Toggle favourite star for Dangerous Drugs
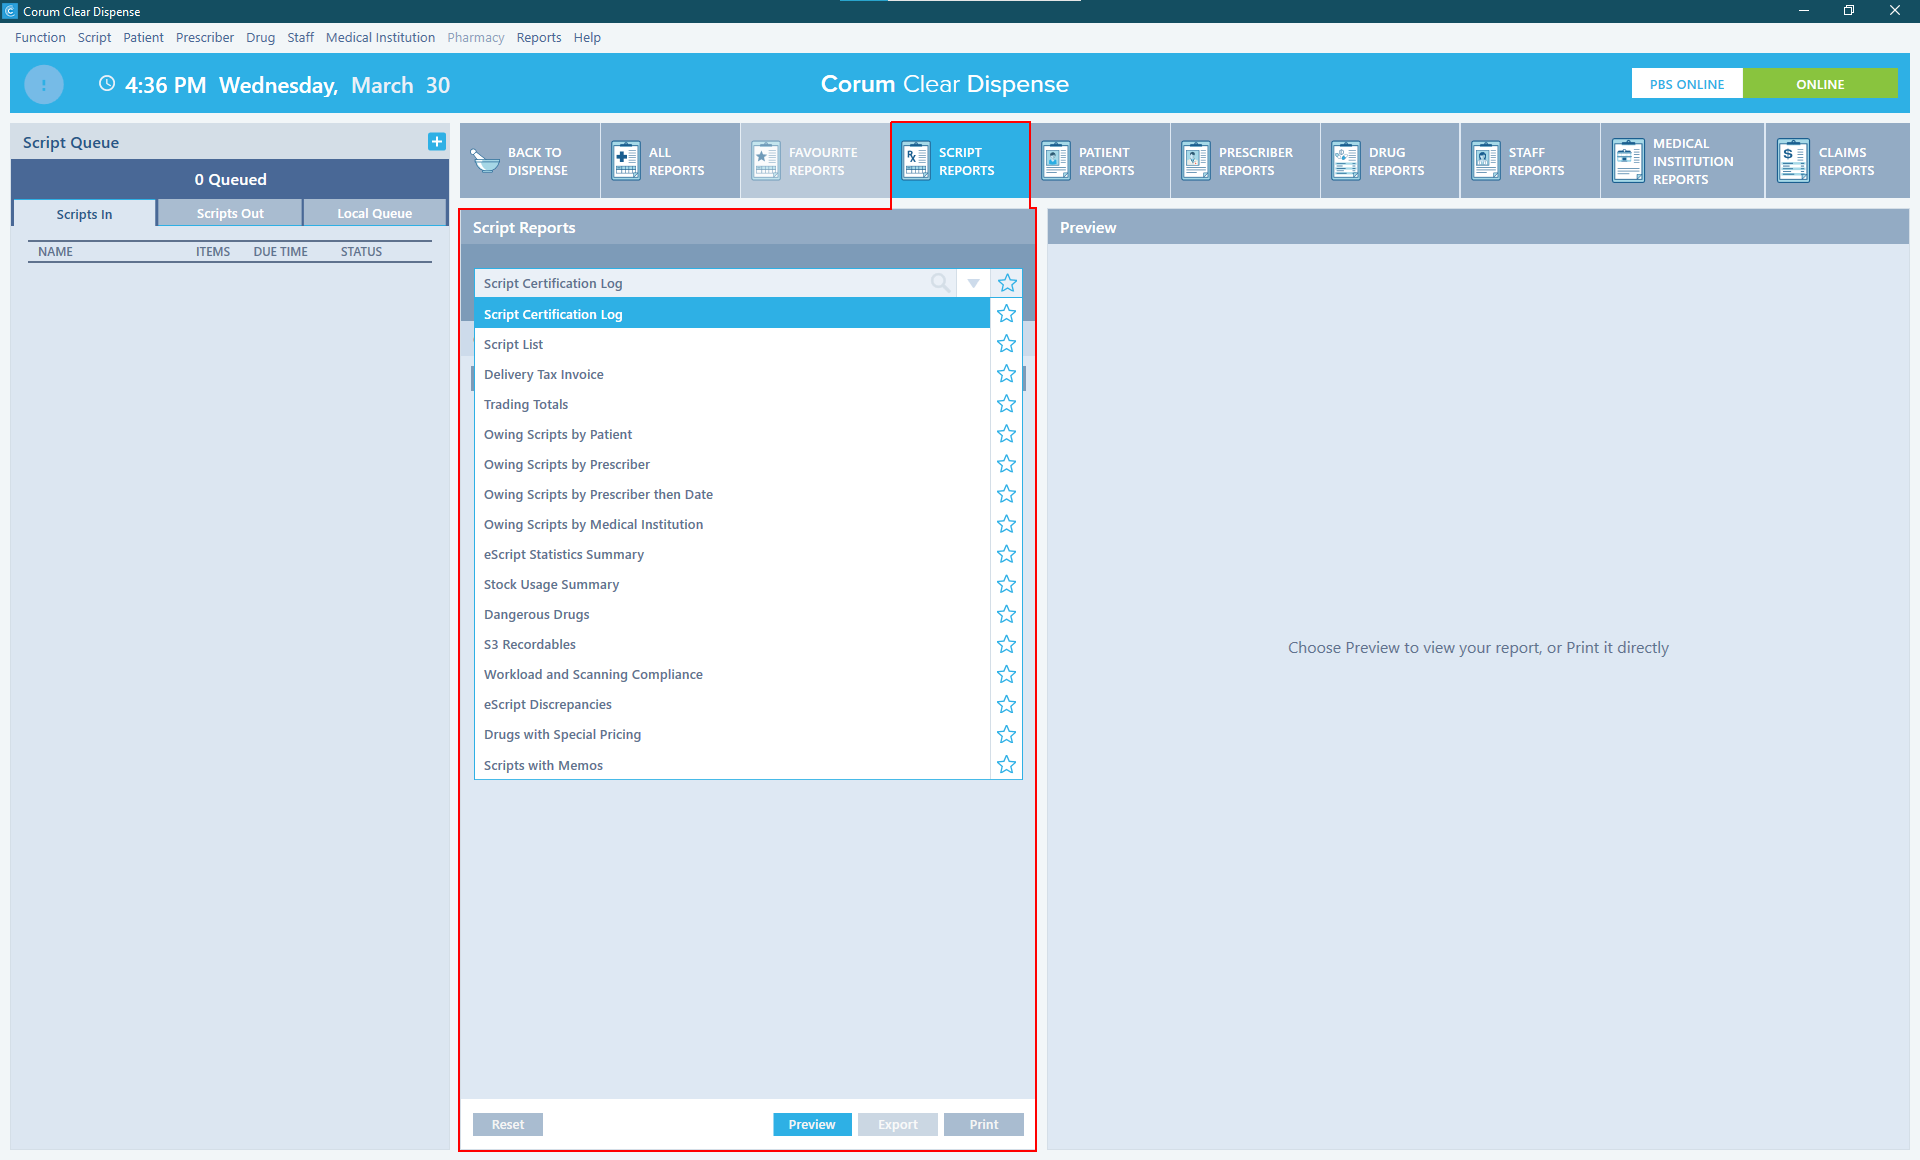The height and width of the screenshot is (1160, 1920). tap(1006, 614)
